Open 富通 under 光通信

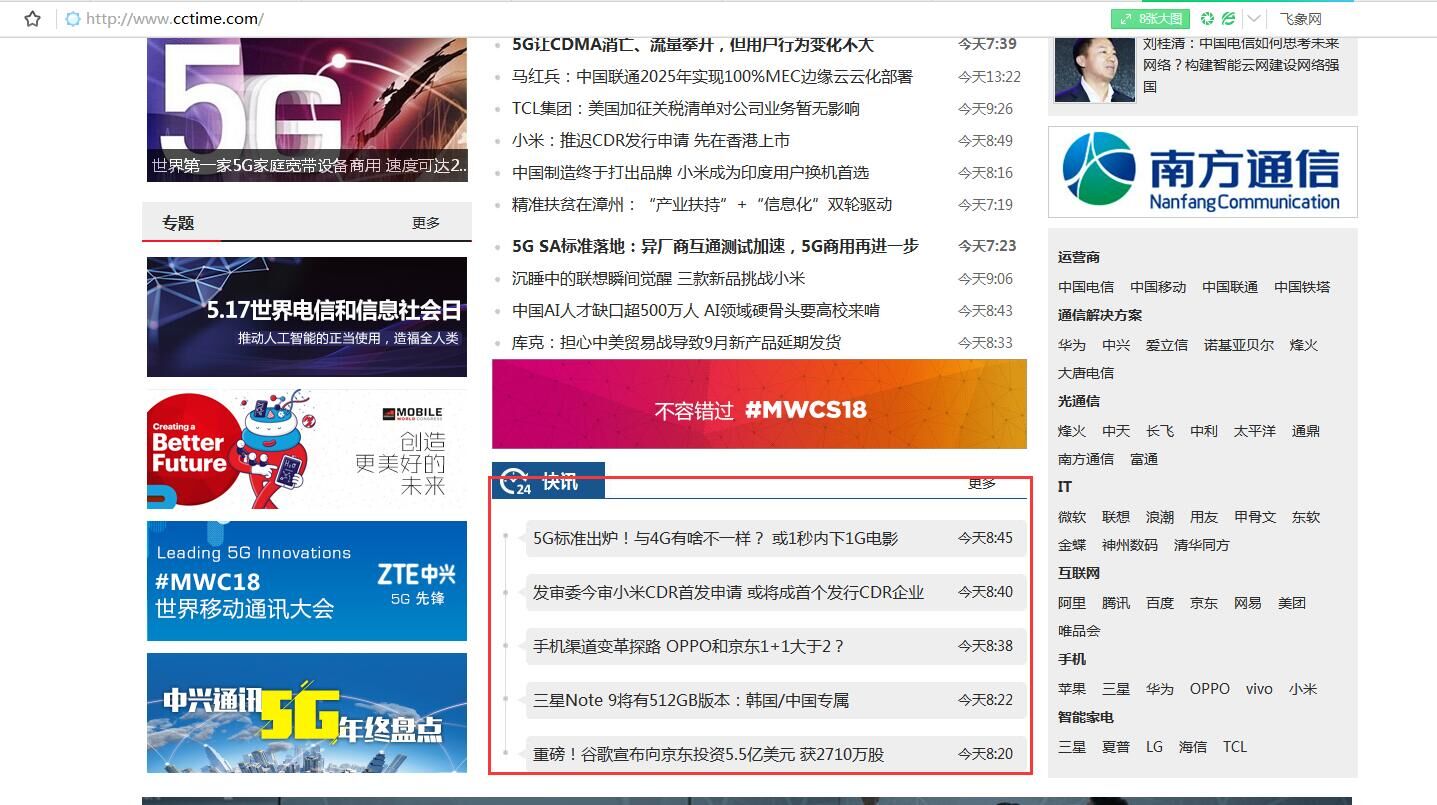(1144, 459)
